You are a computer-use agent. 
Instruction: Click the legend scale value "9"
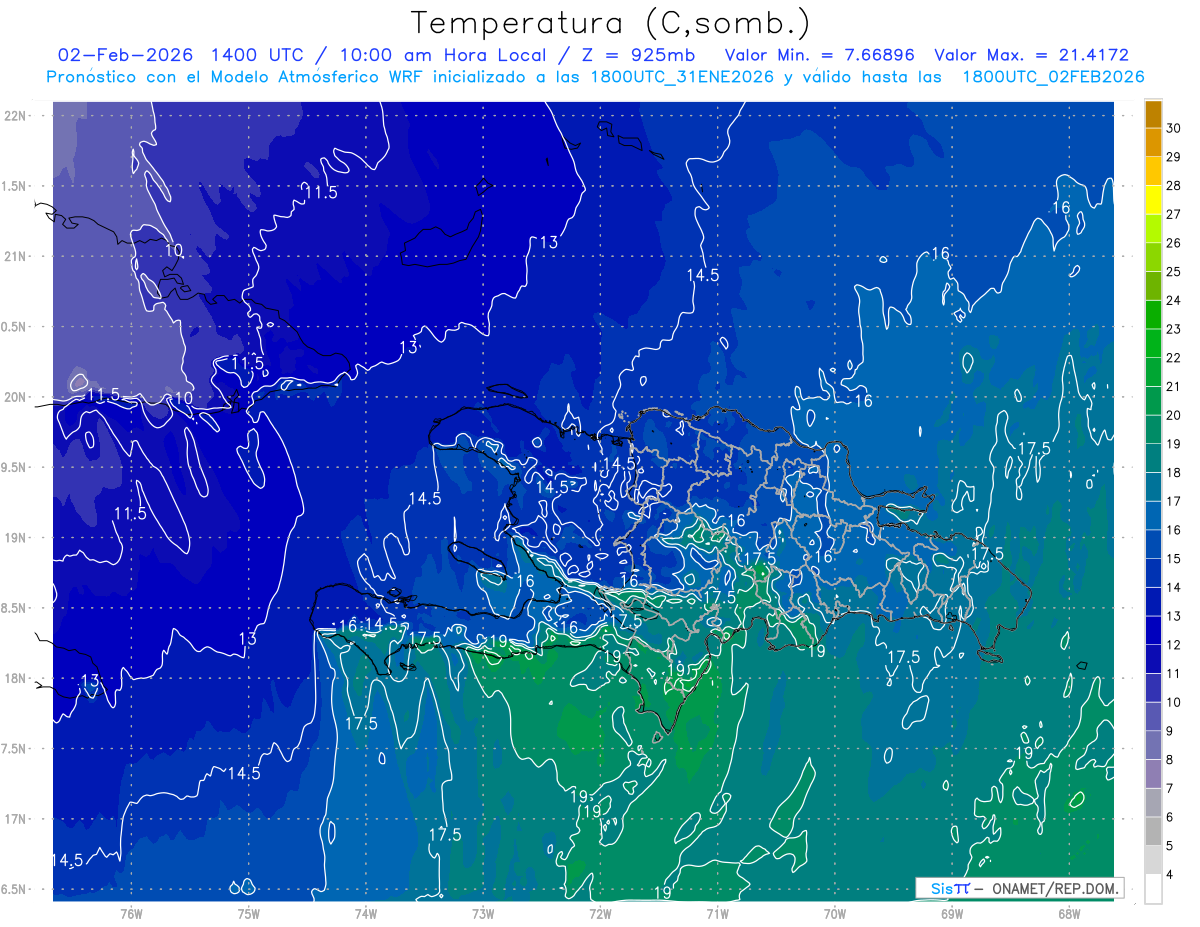tap(1170, 731)
